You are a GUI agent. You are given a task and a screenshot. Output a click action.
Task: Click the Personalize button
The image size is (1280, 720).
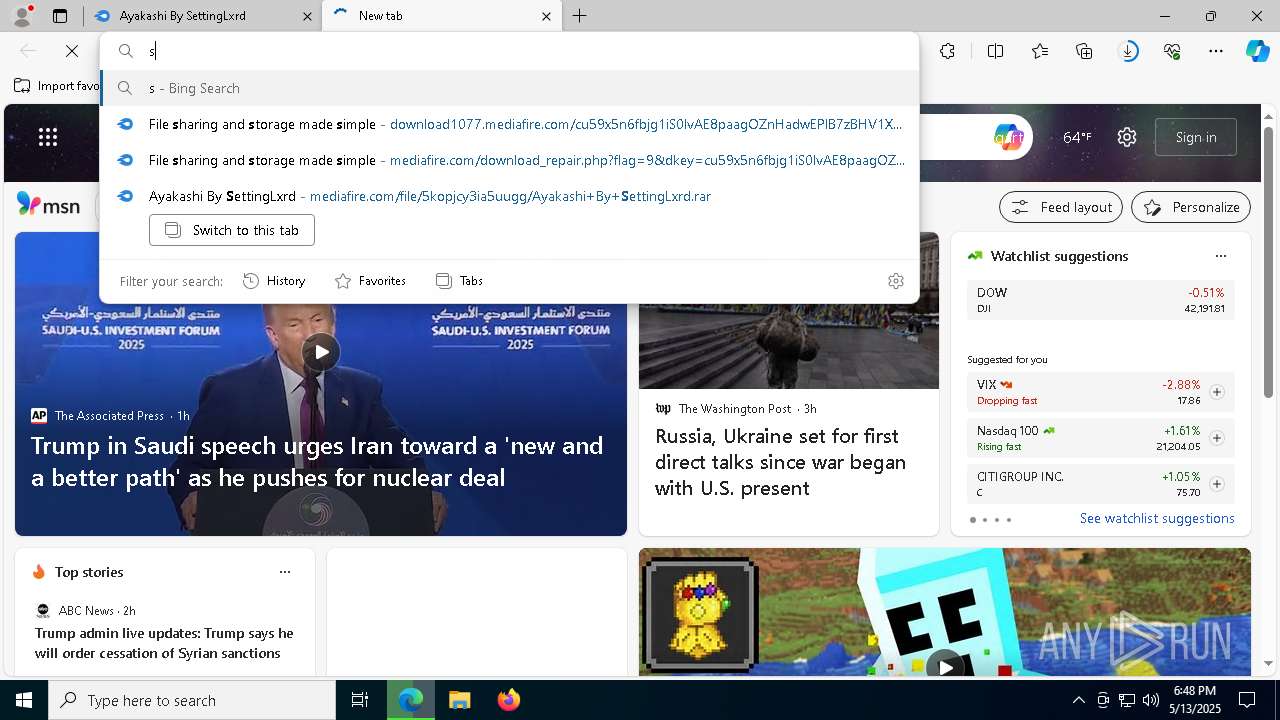(1191, 207)
